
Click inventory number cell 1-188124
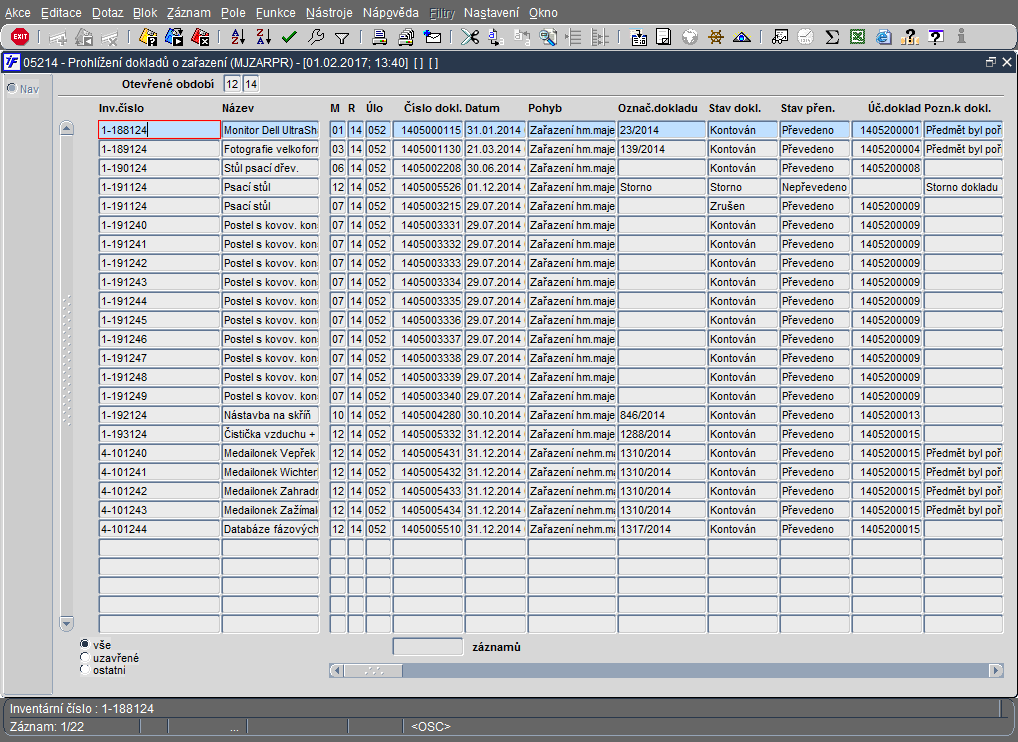pyautogui.click(x=159, y=130)
